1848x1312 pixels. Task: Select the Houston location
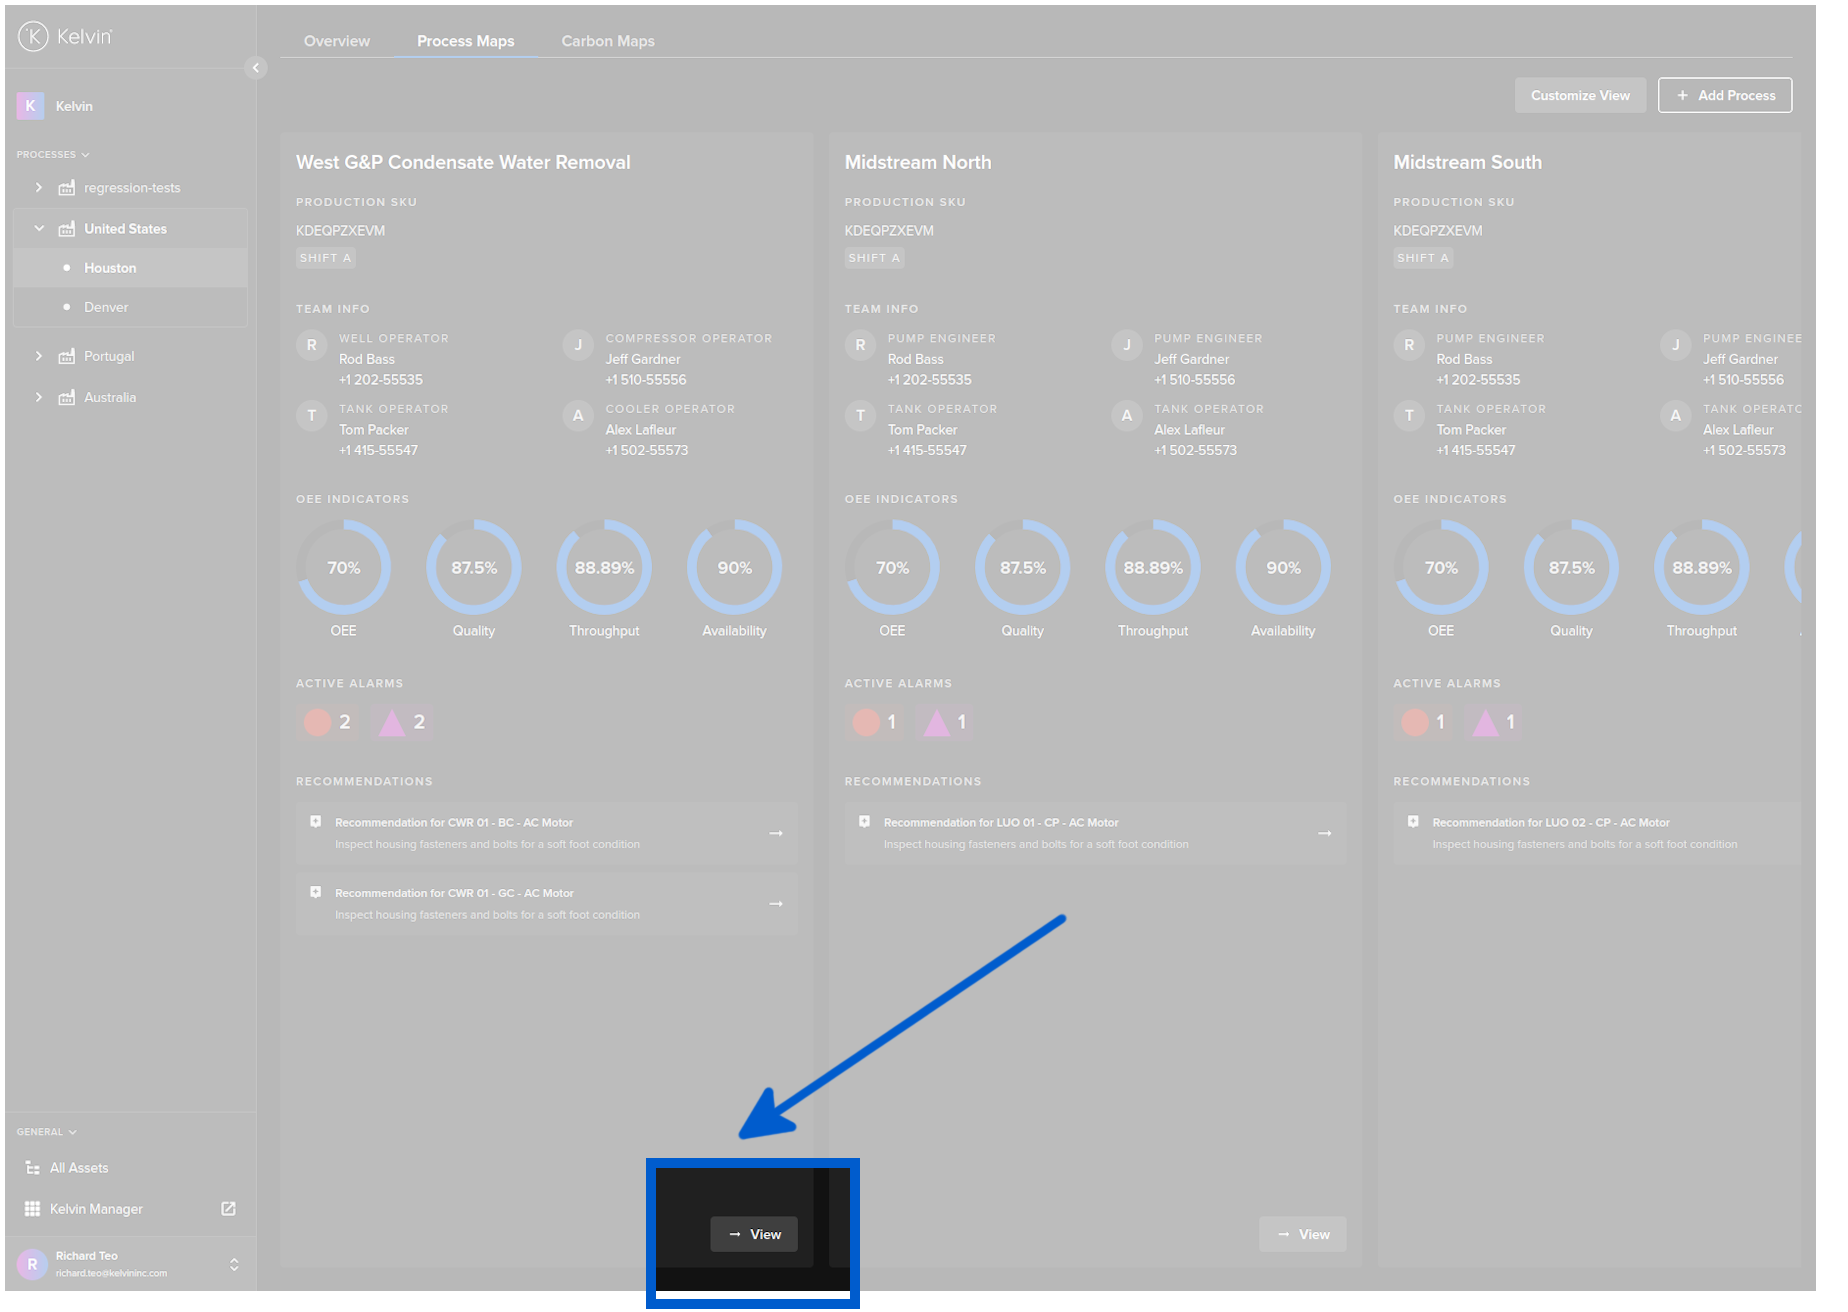(x=110, y=267)
